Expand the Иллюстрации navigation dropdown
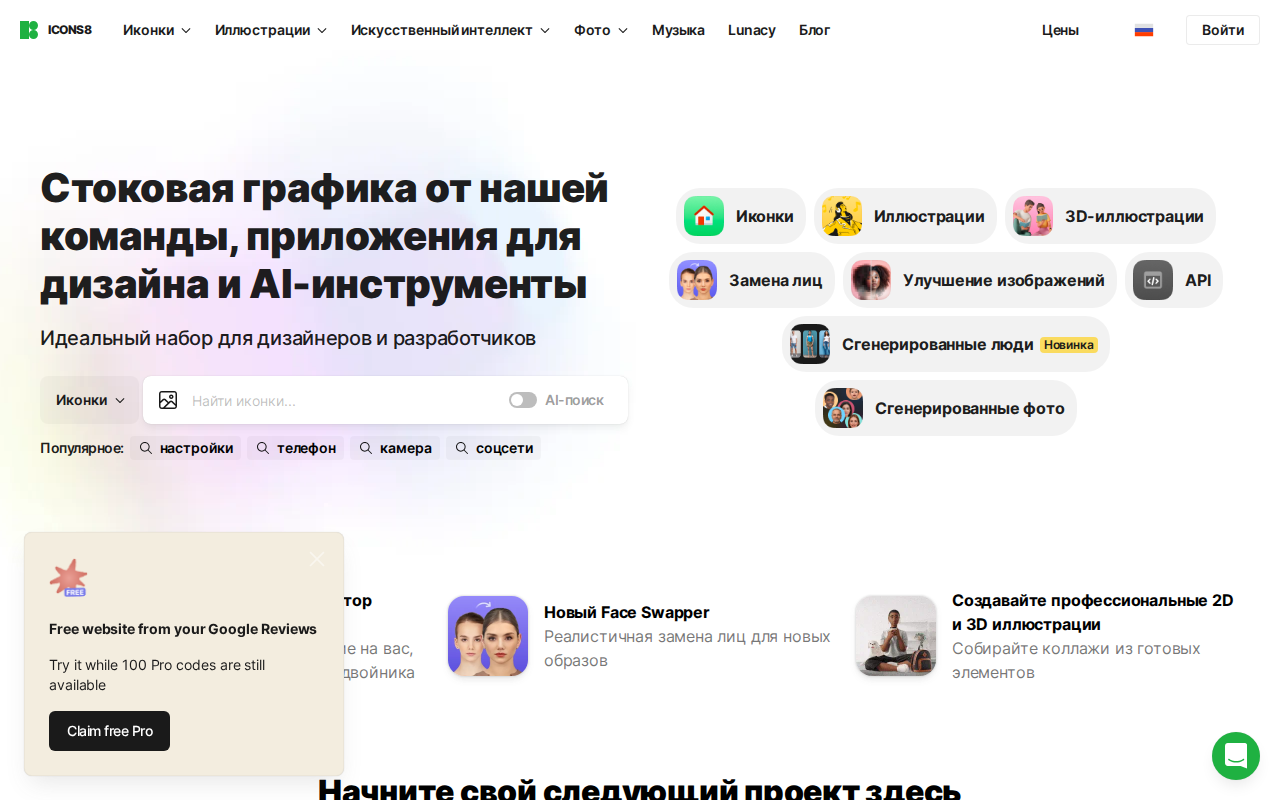1280x800 pixels. pyautogui.click(x=271, y=30)
